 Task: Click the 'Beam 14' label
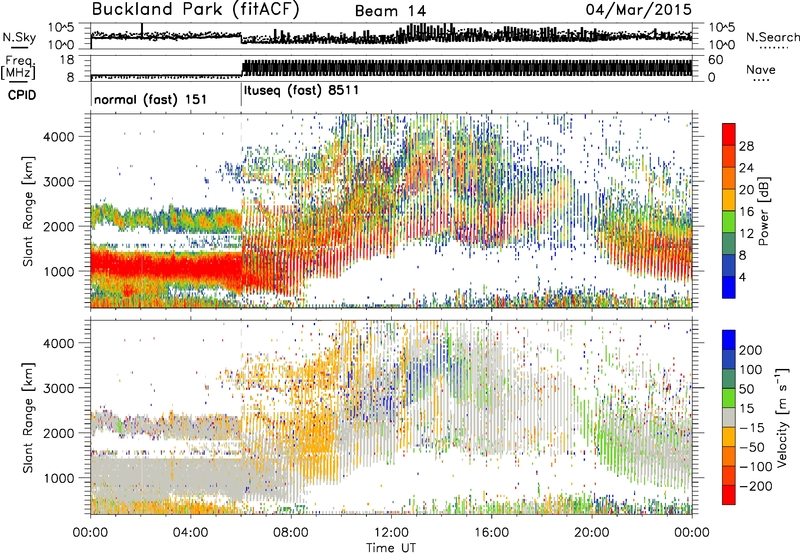click(x=390, y=11)
